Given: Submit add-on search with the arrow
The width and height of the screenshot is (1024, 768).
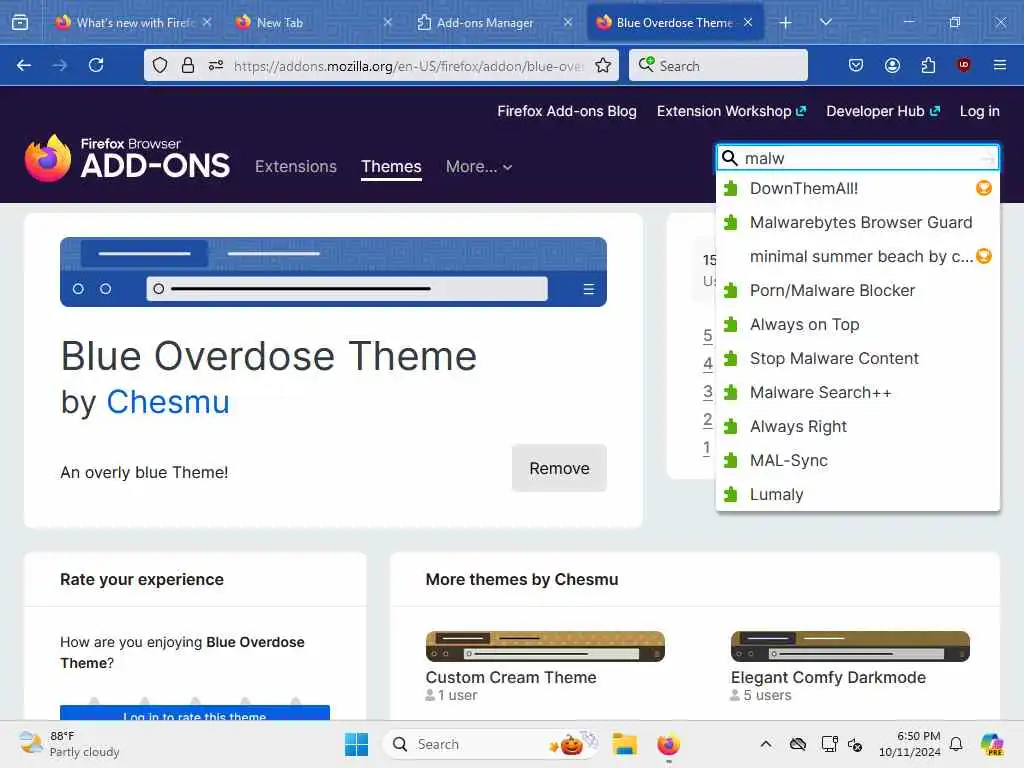Looking at the screenshot, I should click(987, 158).
